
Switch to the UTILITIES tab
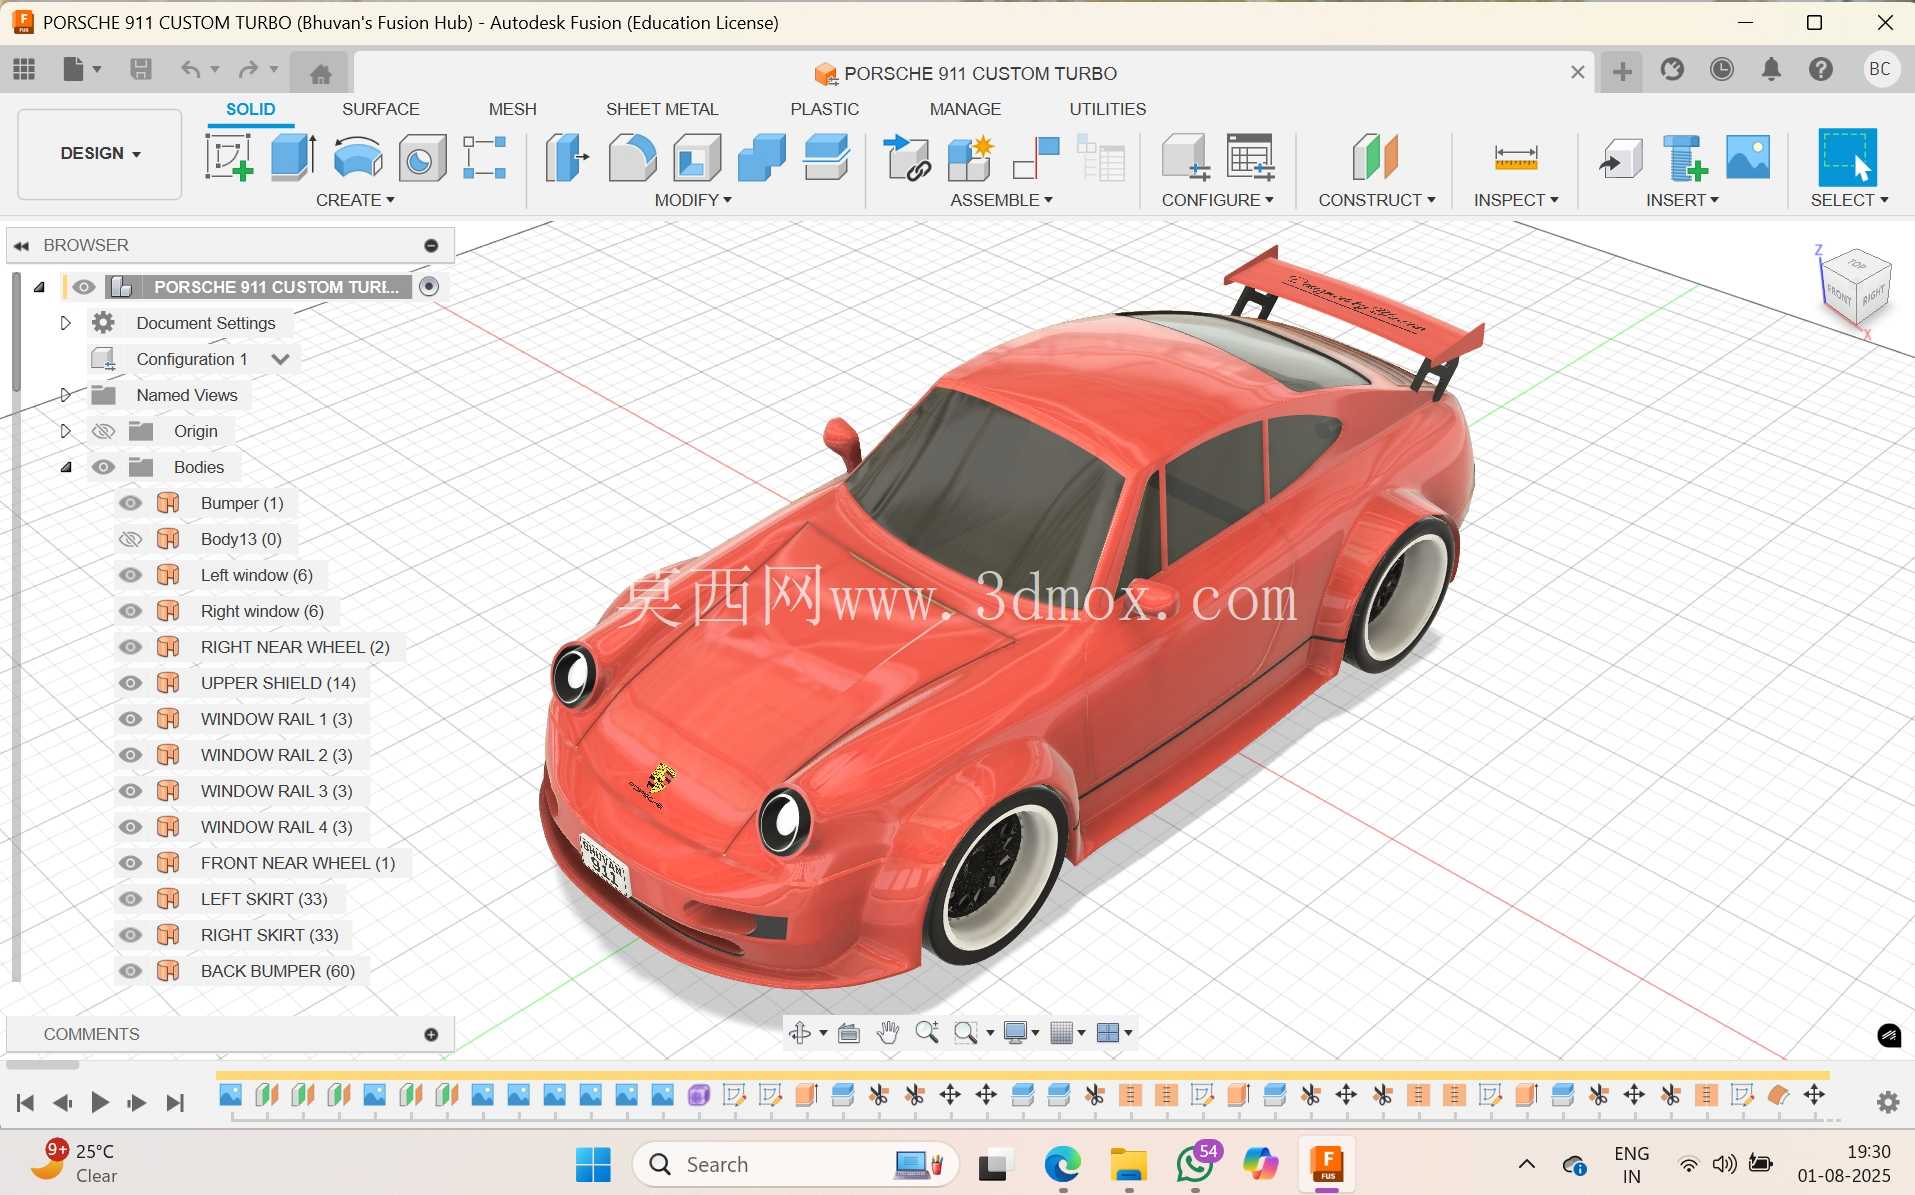click(x=1108, y=109)
